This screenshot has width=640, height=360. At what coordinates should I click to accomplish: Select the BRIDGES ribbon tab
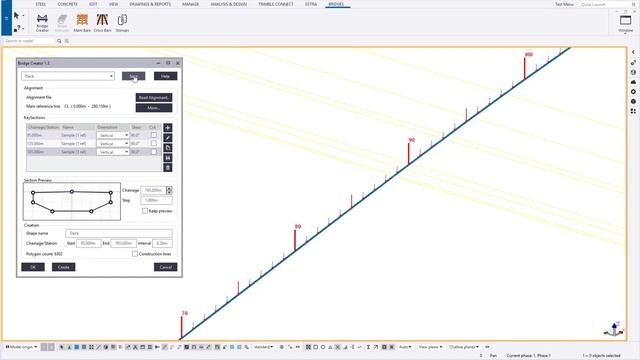coord(336,4)
